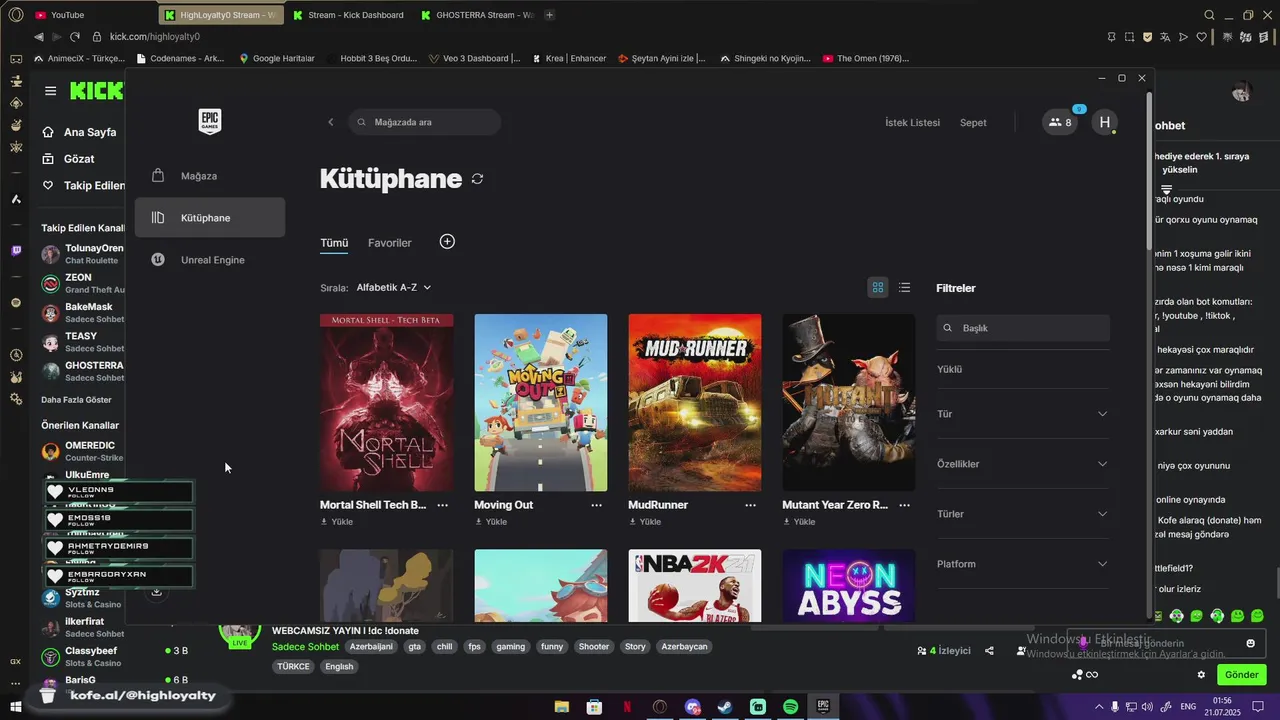Expand the Tür filter section
The image size is (1280, 720).
[1023, 414]
